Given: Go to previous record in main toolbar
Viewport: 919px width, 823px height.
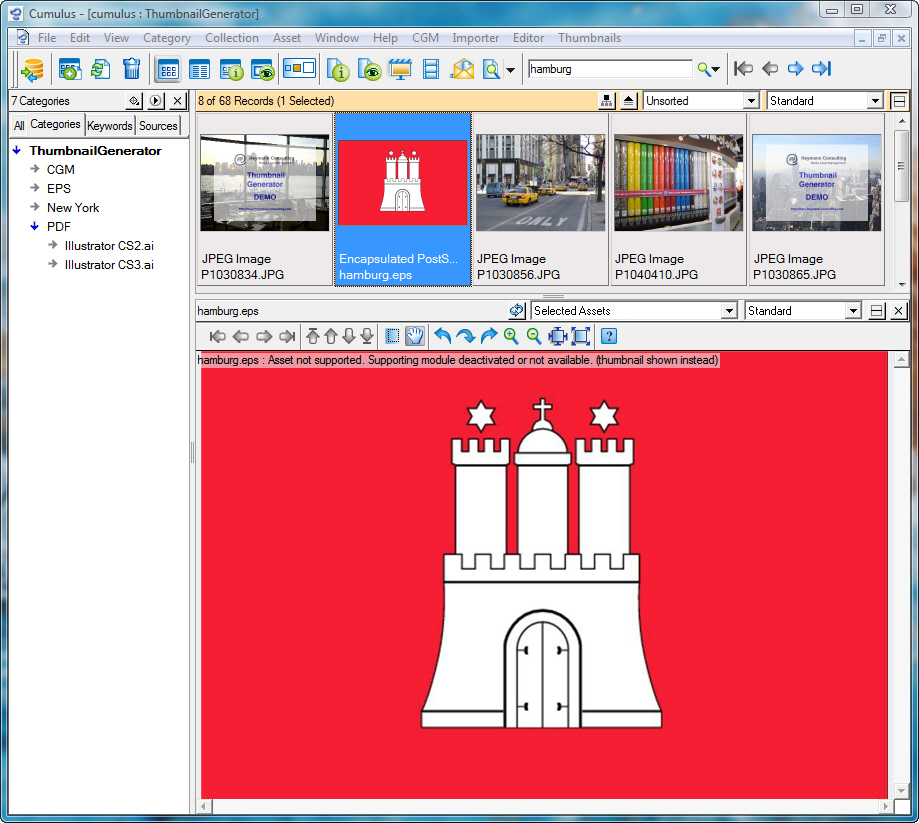Looking at the screenshot, I should coord(770,69).
